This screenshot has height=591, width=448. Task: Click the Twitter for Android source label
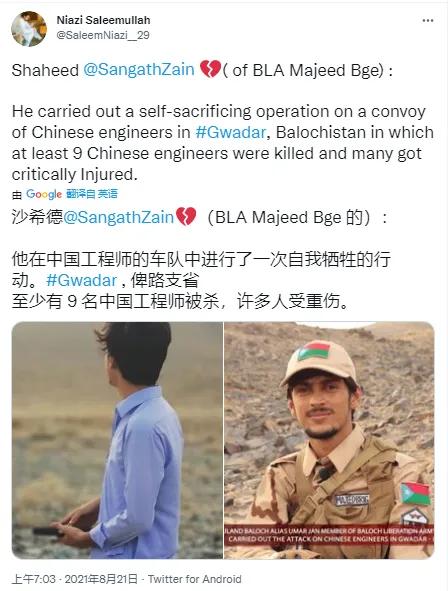coord(194,579)
